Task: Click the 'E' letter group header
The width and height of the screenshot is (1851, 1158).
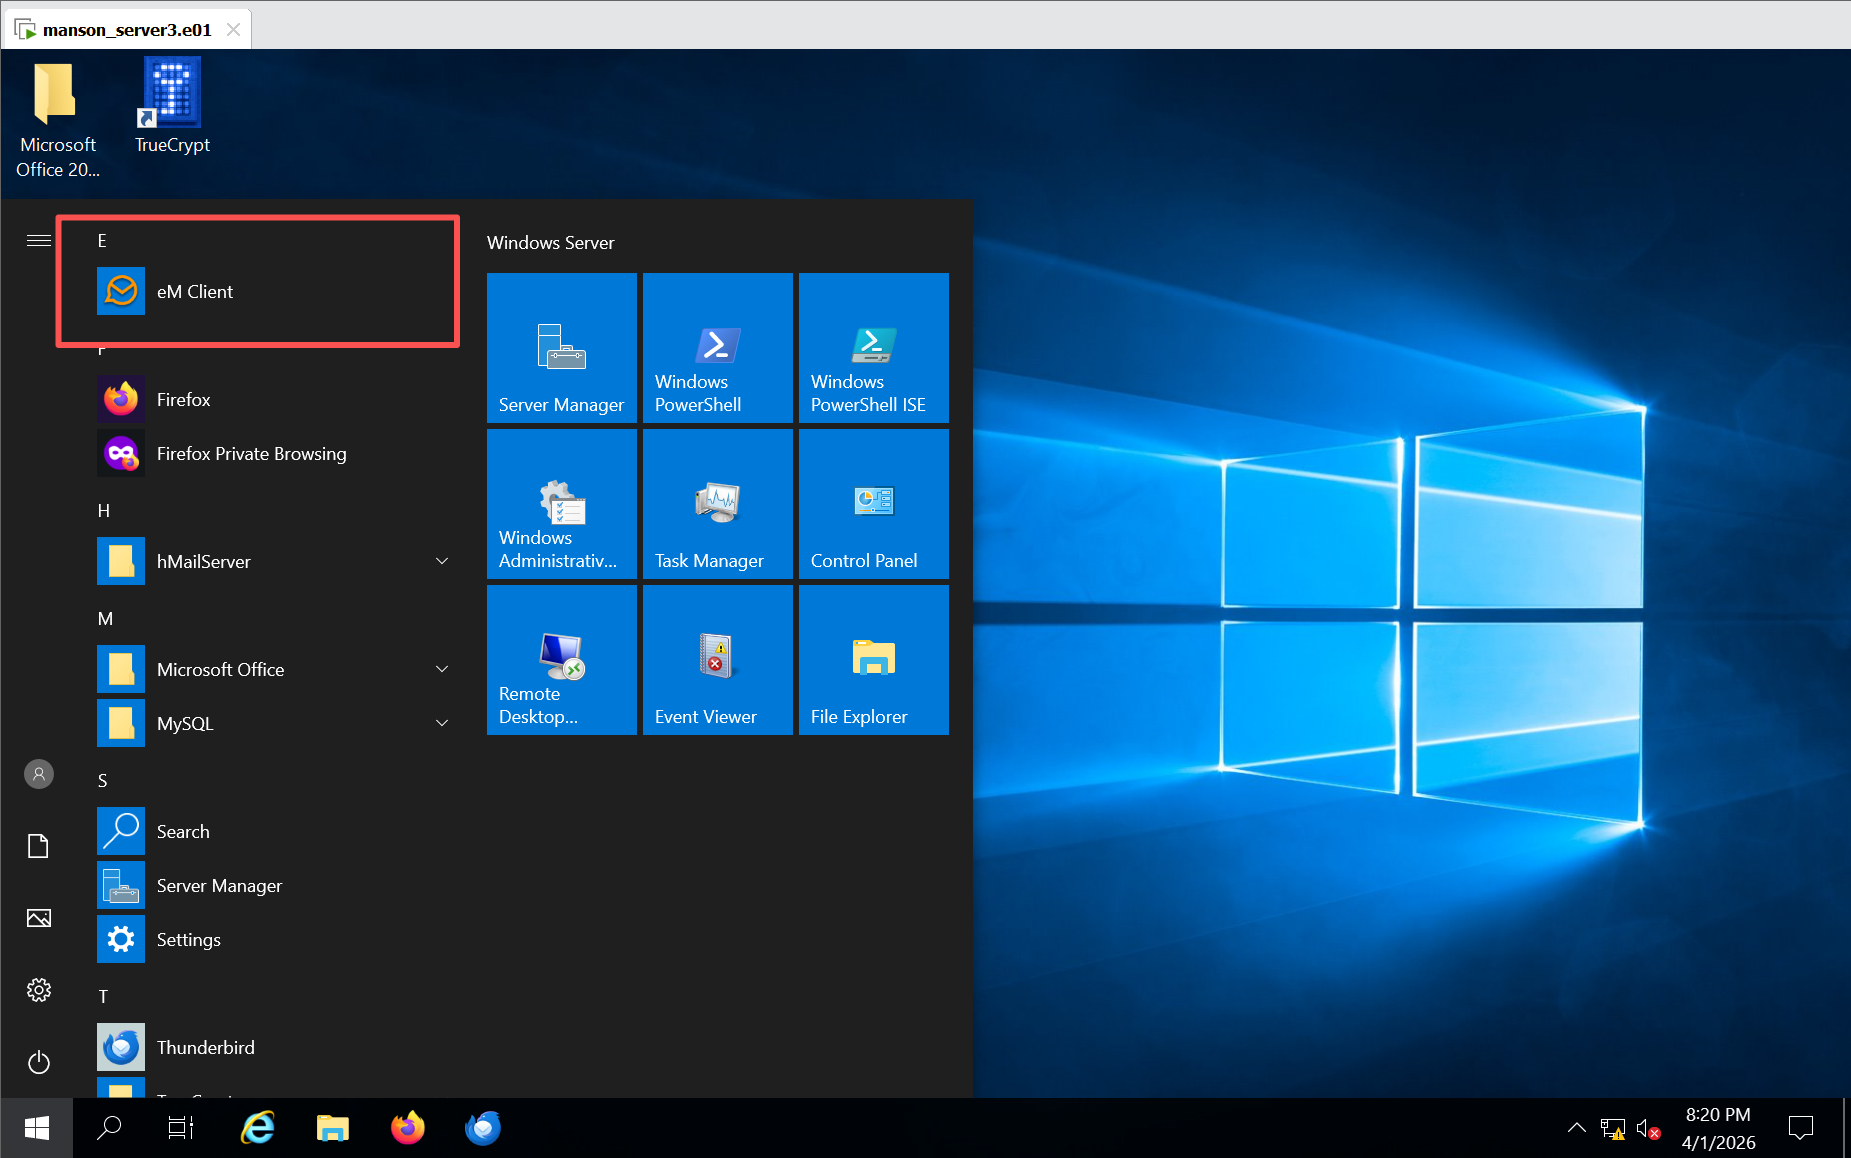Action: [102, 240]
